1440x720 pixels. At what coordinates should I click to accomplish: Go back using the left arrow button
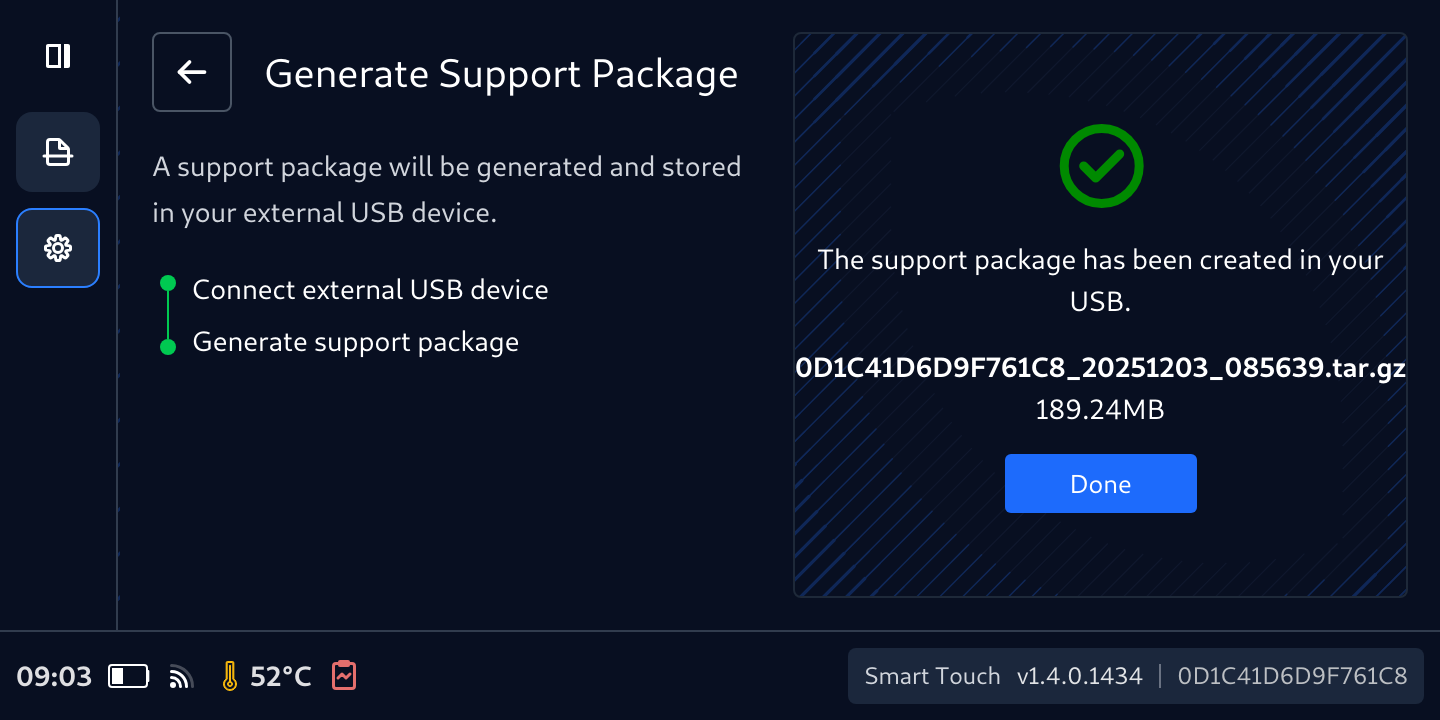click(192, 72)
